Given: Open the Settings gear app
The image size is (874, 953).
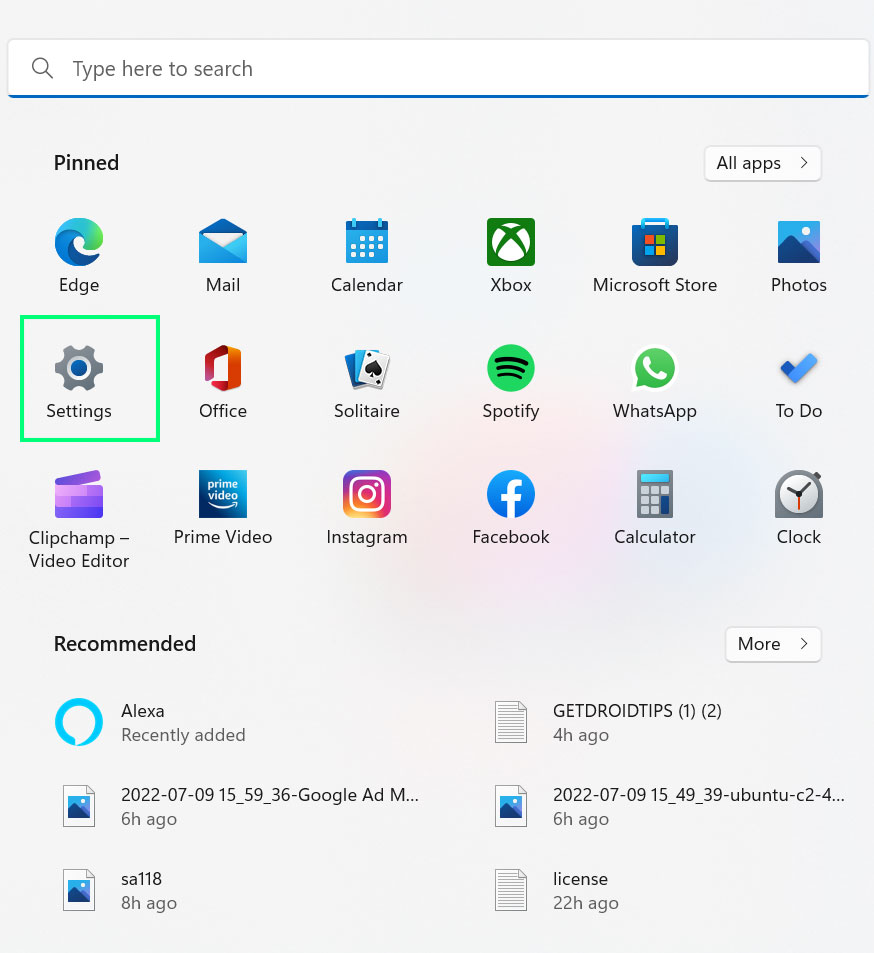Looking at the screenshot, I should (x=79, y=382).
